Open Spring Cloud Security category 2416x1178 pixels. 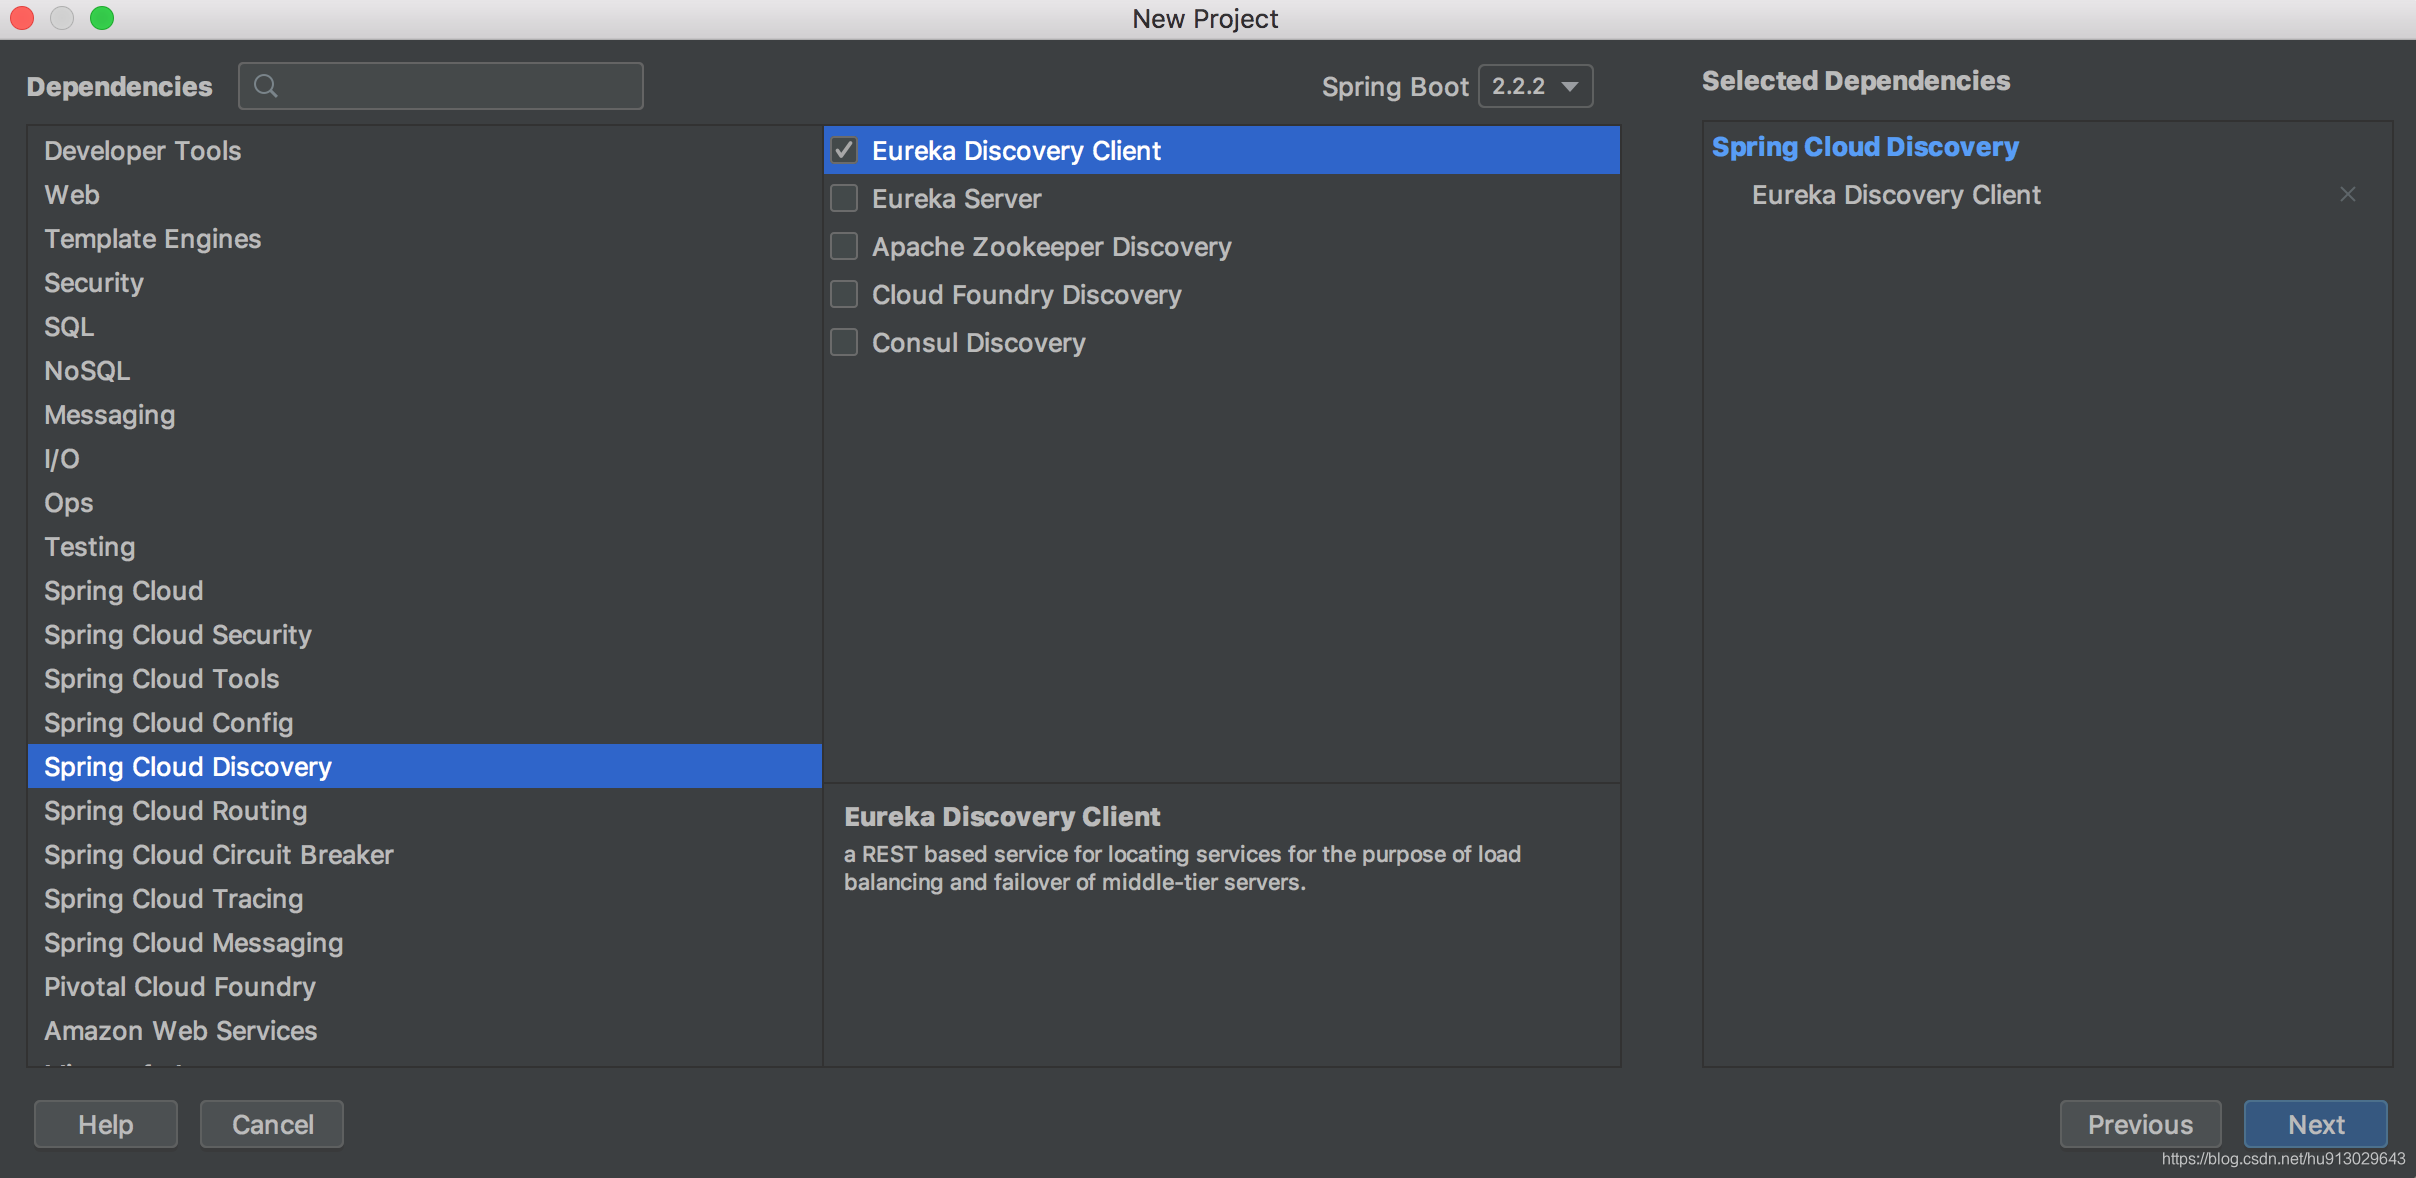point(425,634)
